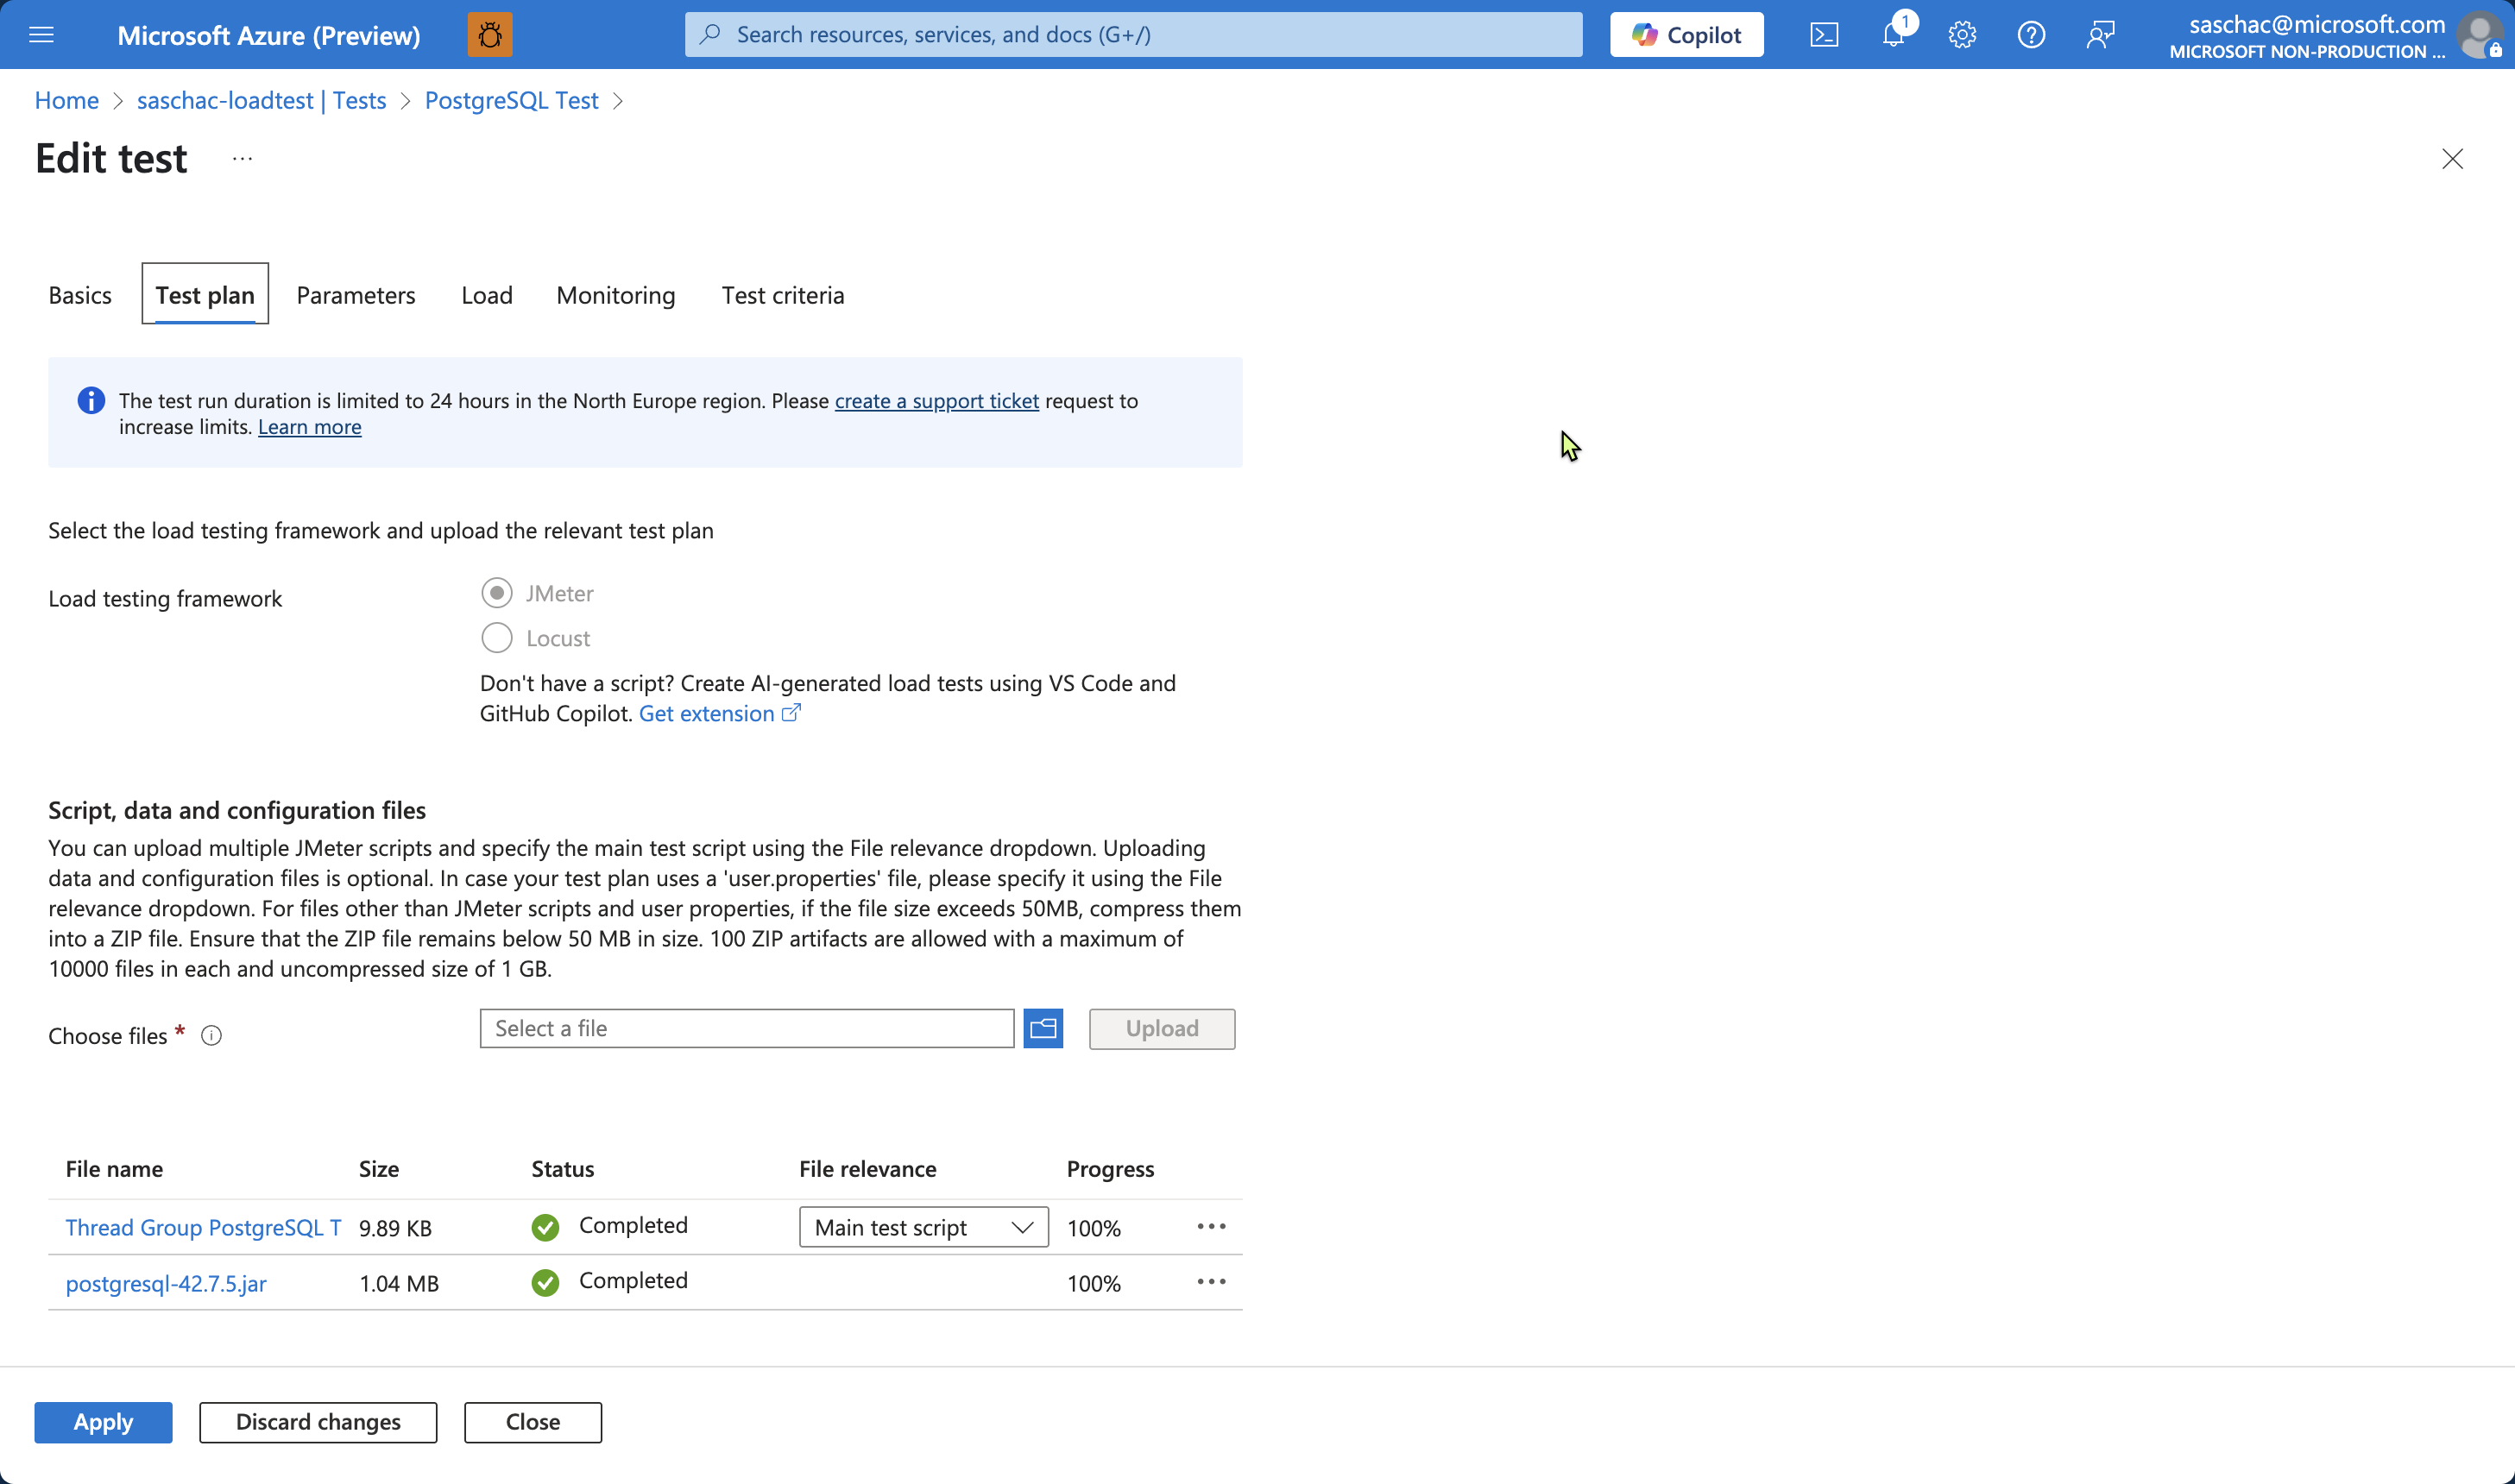2515x1484 pixels.
Task: Click the orange bug report icon
Action: pyautogui.click(x=490, y=35)
